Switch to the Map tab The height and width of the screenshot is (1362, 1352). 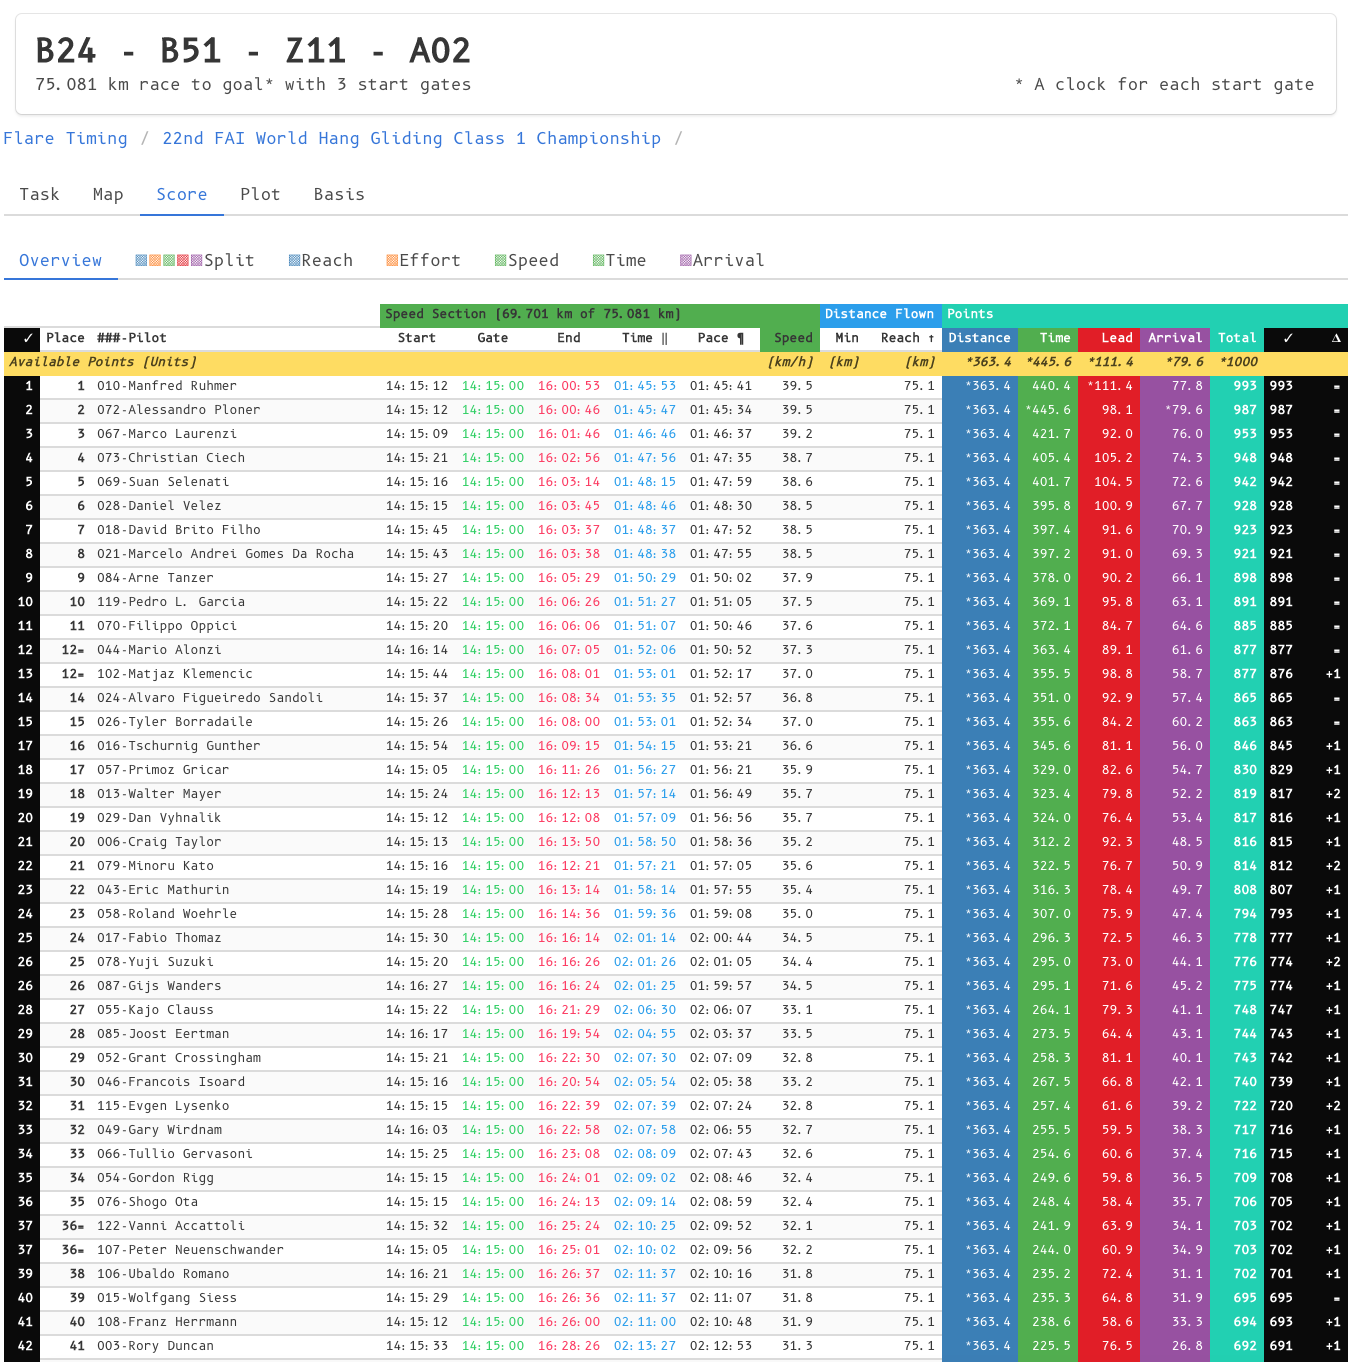click(108, 194)
